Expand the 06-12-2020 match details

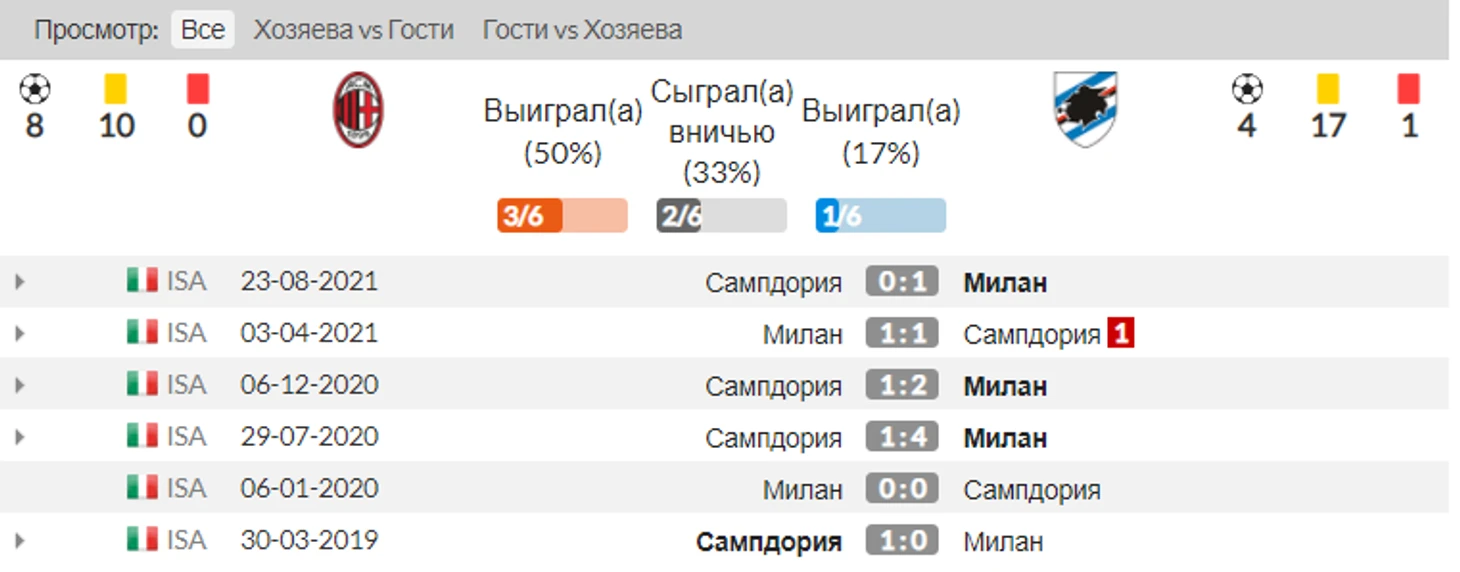click(19, 386)
